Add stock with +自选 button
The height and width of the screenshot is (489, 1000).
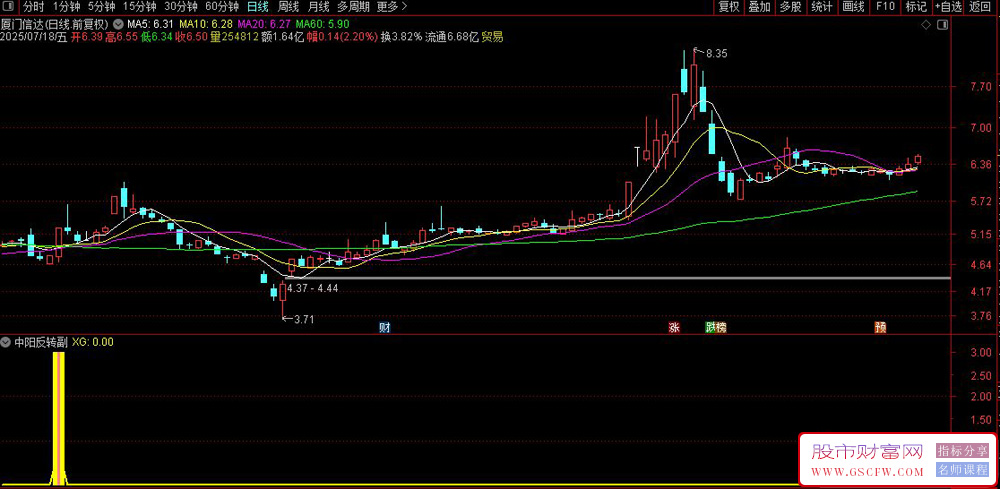(x=948, y=7)
